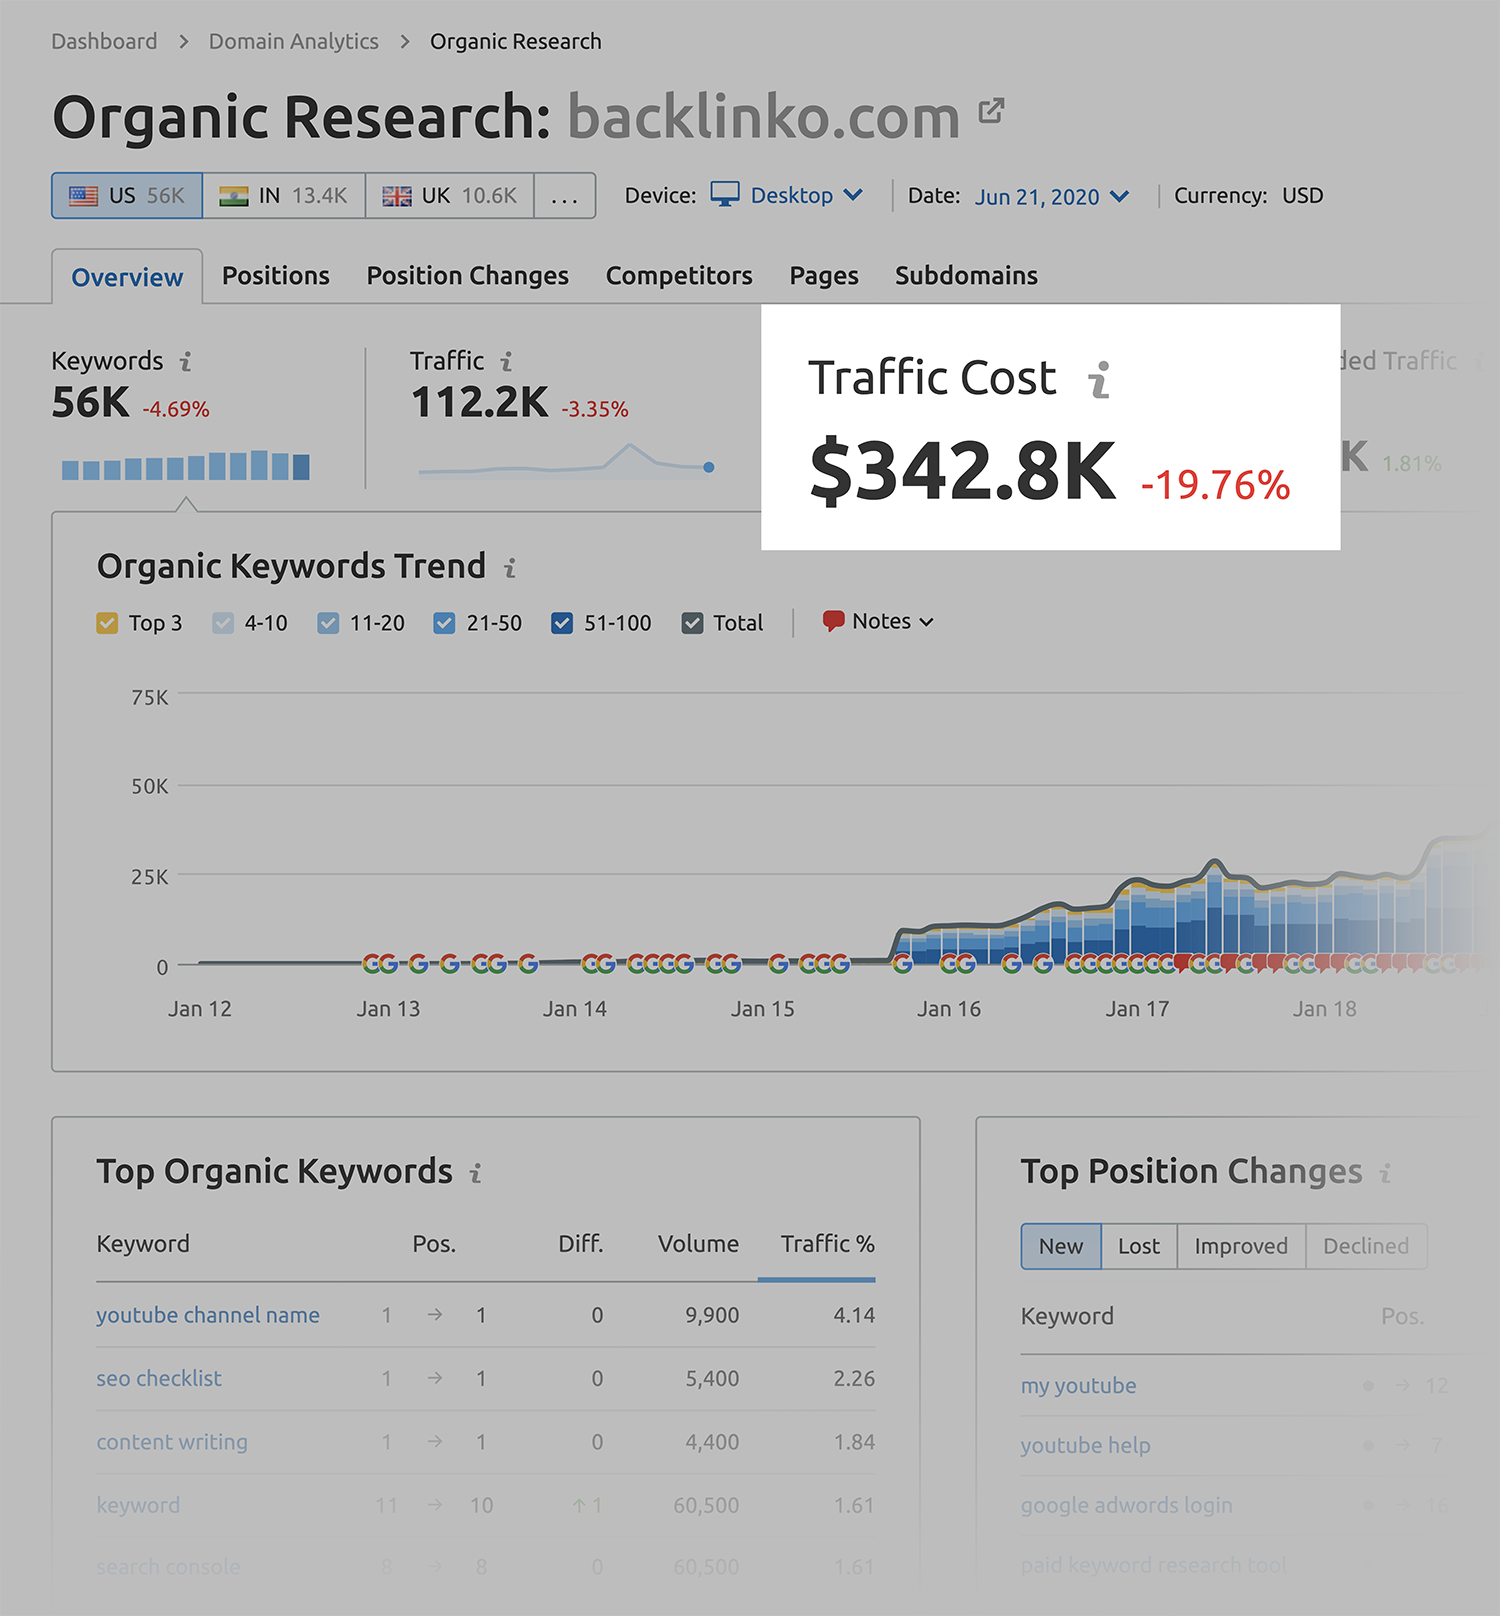The image size is (1500, 1616).
Task: Toggle the 51-100 positions checkbox
Action: point(562,623)
